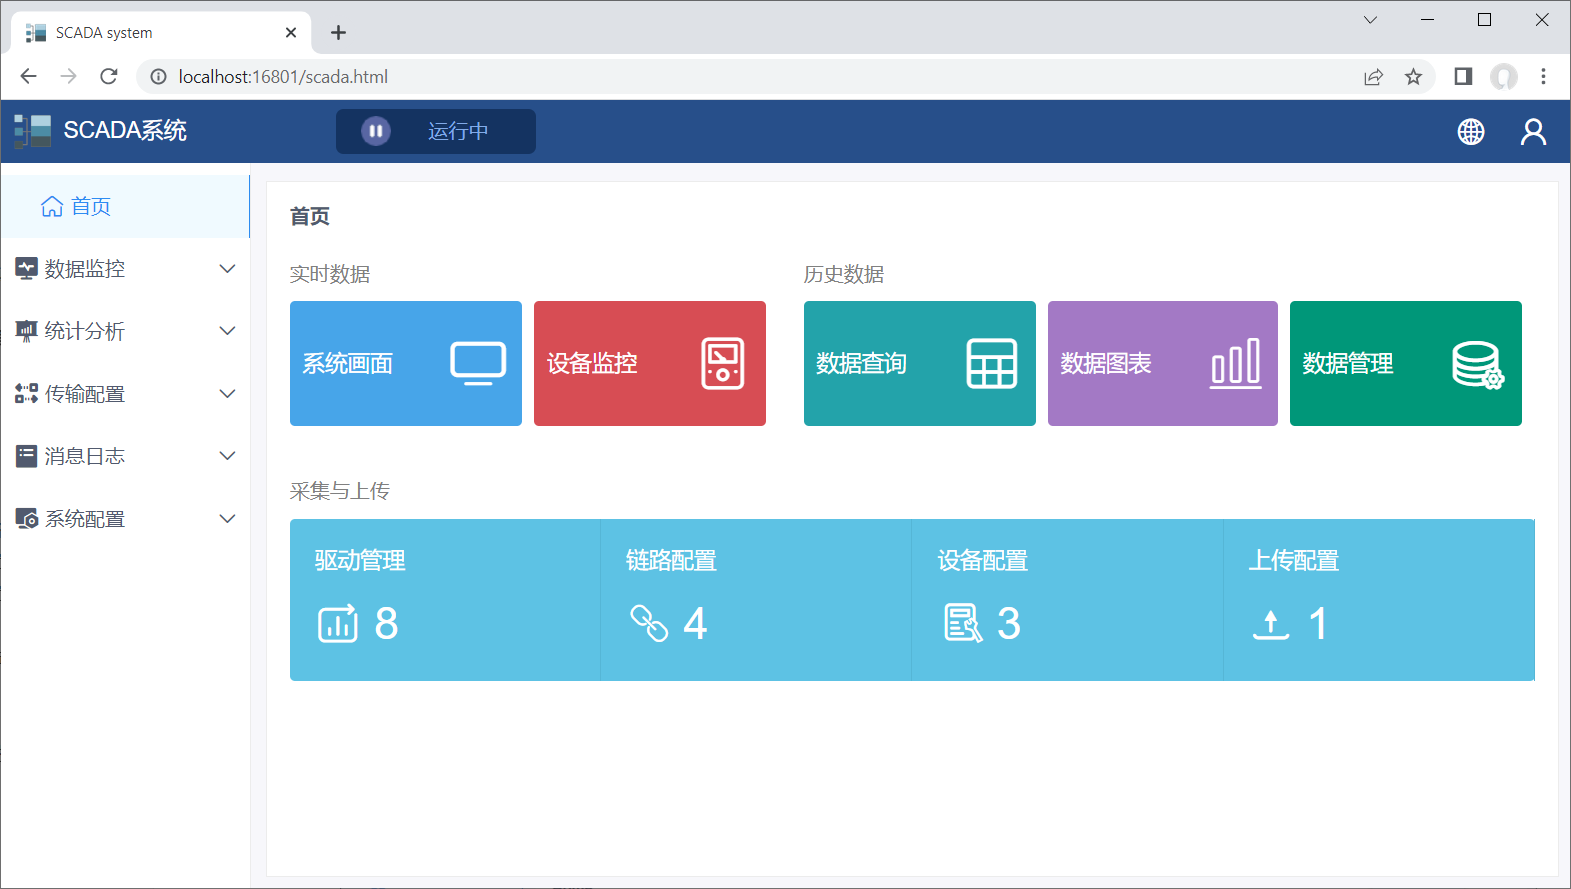The image size is (1571, 889).
Task: Open the user account icon
Action: pos(1533,132)
